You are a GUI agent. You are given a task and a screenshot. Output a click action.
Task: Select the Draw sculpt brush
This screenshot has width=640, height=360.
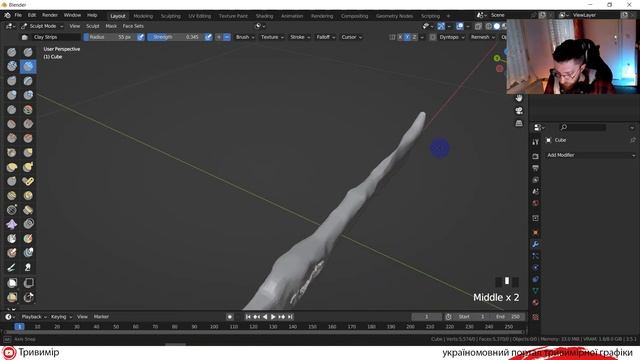[x=12, y=52]
